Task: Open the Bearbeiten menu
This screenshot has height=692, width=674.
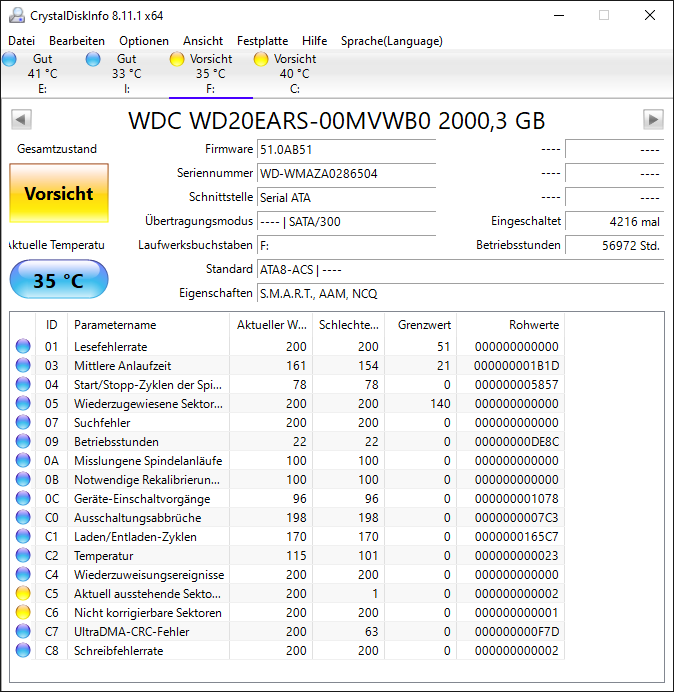Action: click(77, 41)
